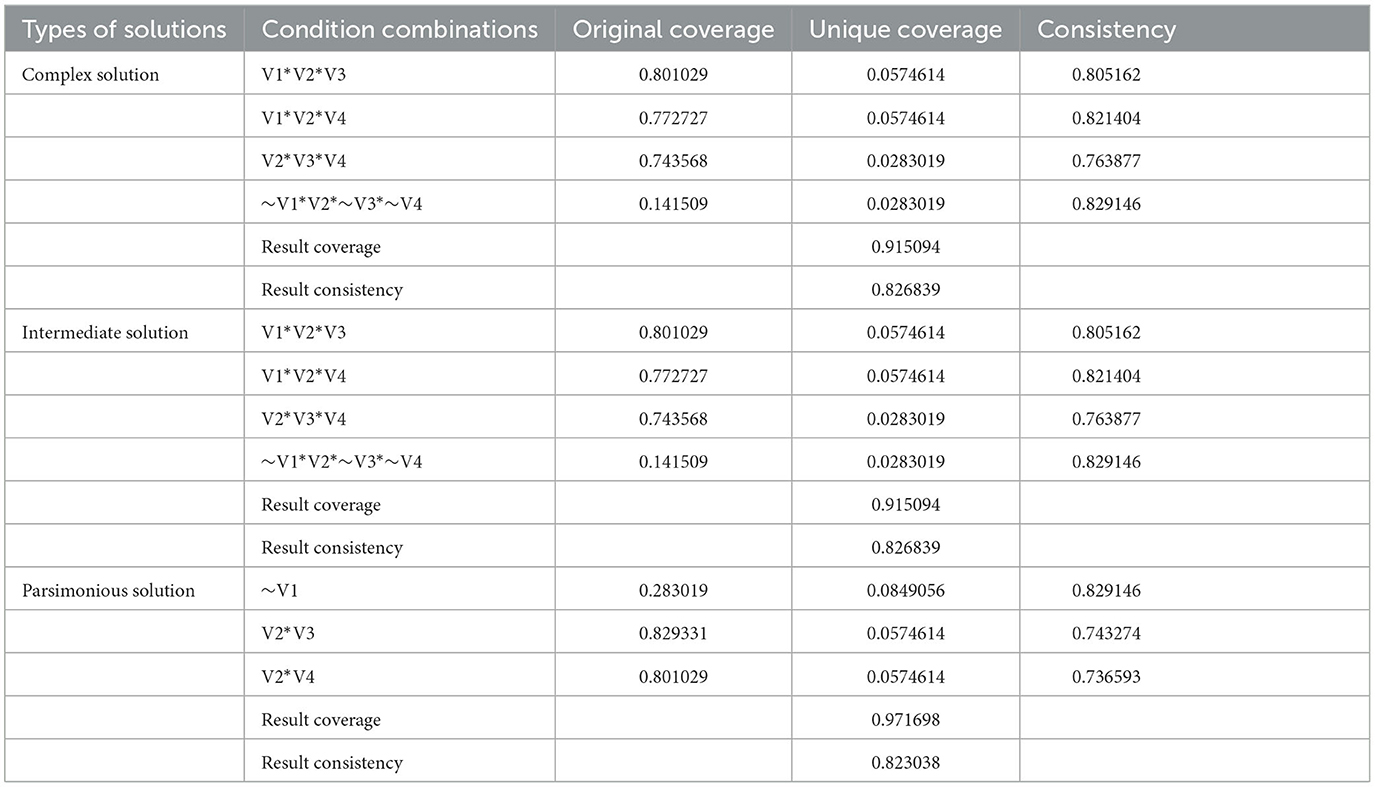The image size is (1375, 787).
Task: Click consistency 0.829146 in the ~V1 row
Action: click(x=1106, y=591)
